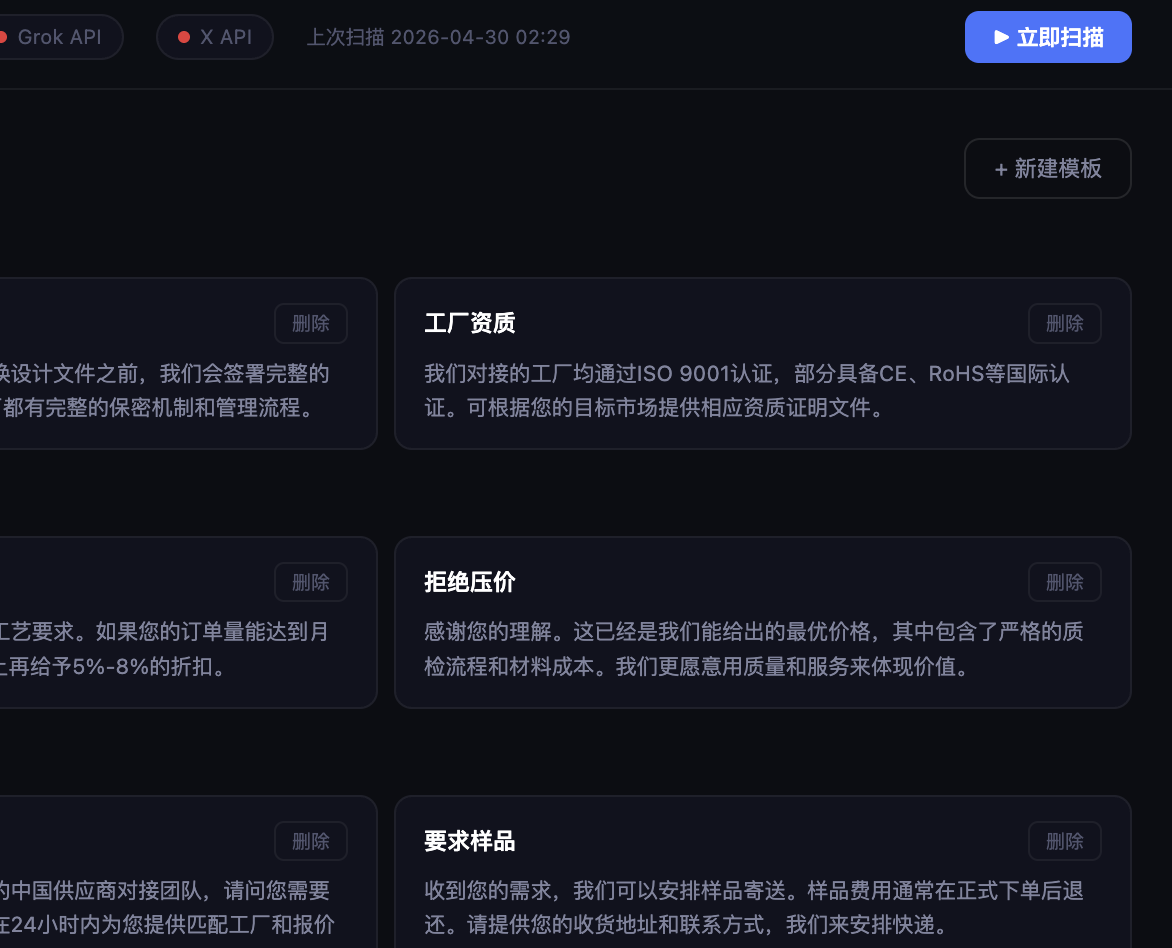Click the ISO 9001 certification template text

tap(747, 390)
